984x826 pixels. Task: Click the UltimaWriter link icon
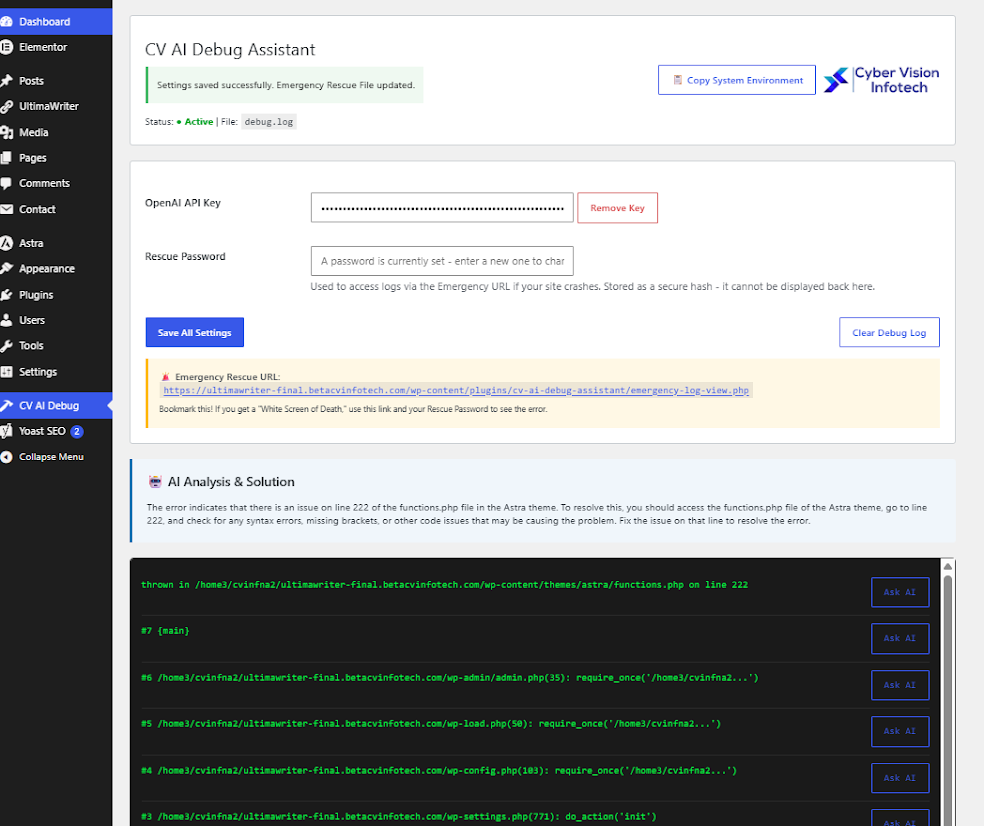[x=6, y=107]
